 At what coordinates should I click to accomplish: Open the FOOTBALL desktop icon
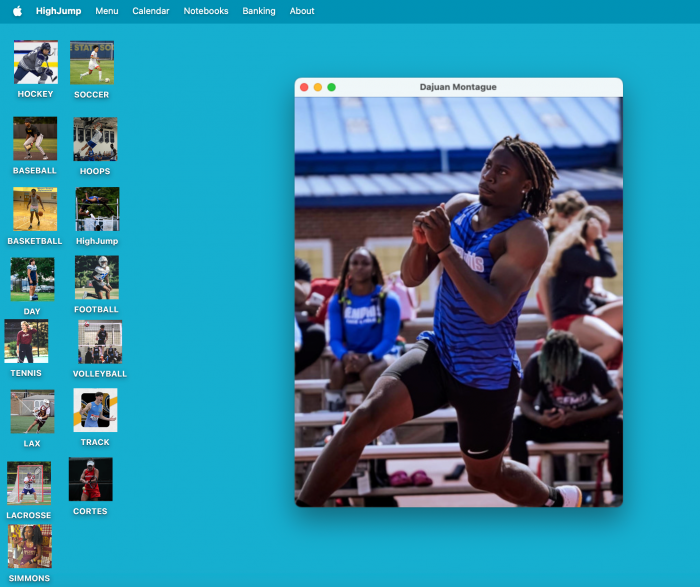pos(96,277)
